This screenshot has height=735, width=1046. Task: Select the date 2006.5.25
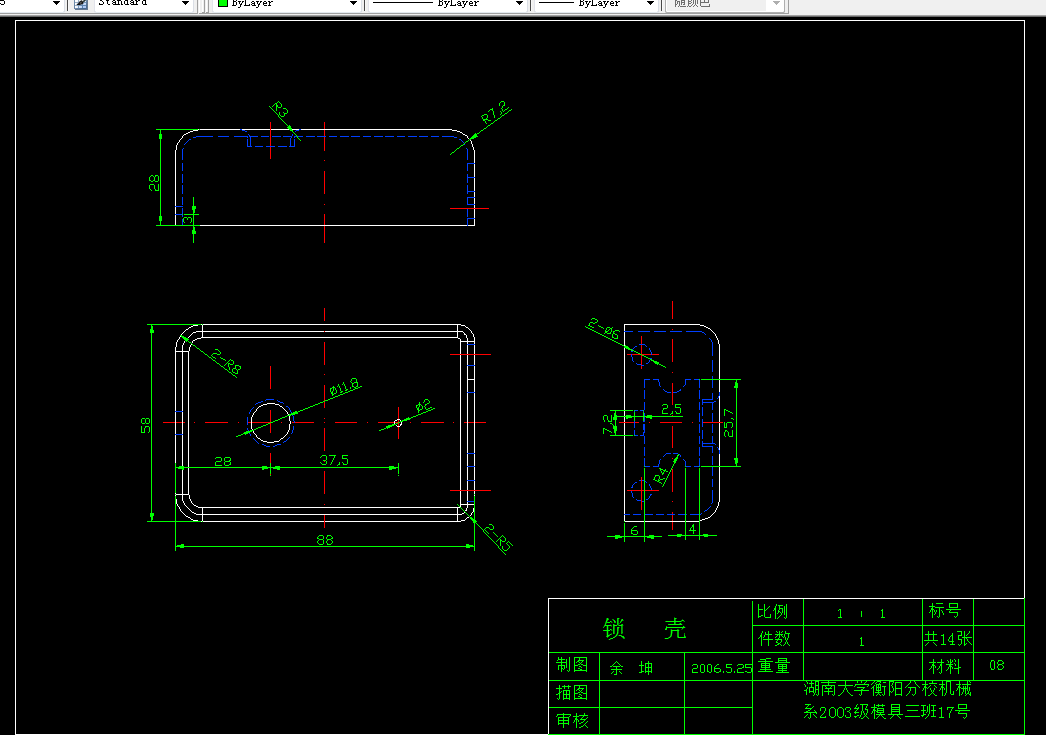point(721,668)
